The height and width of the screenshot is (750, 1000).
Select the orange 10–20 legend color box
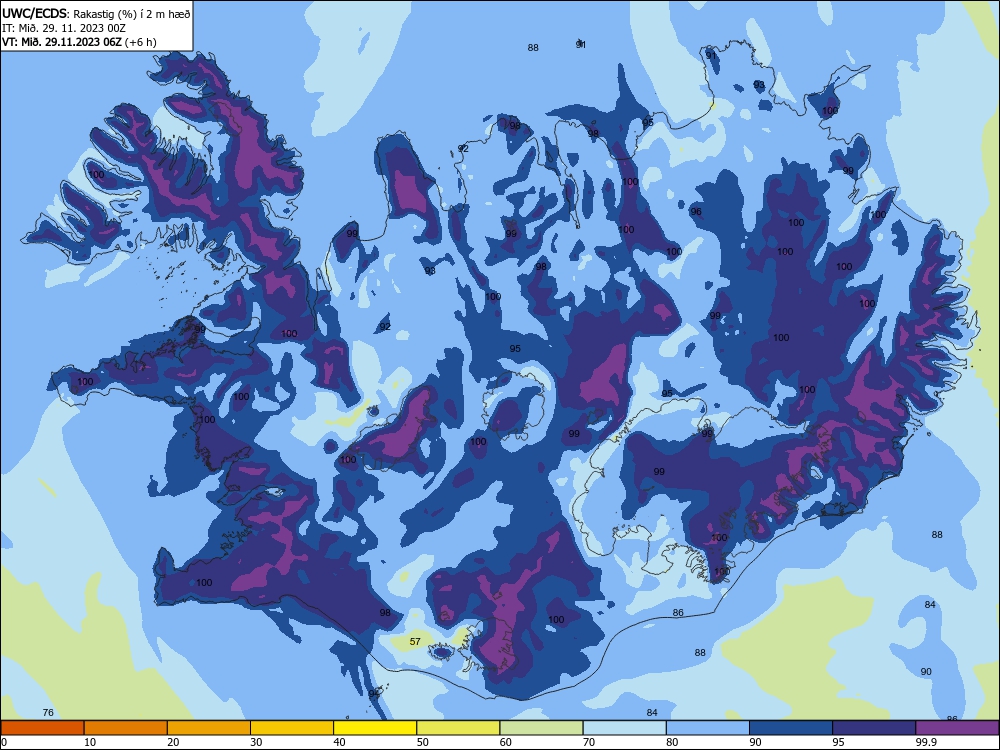pos(126,728)
